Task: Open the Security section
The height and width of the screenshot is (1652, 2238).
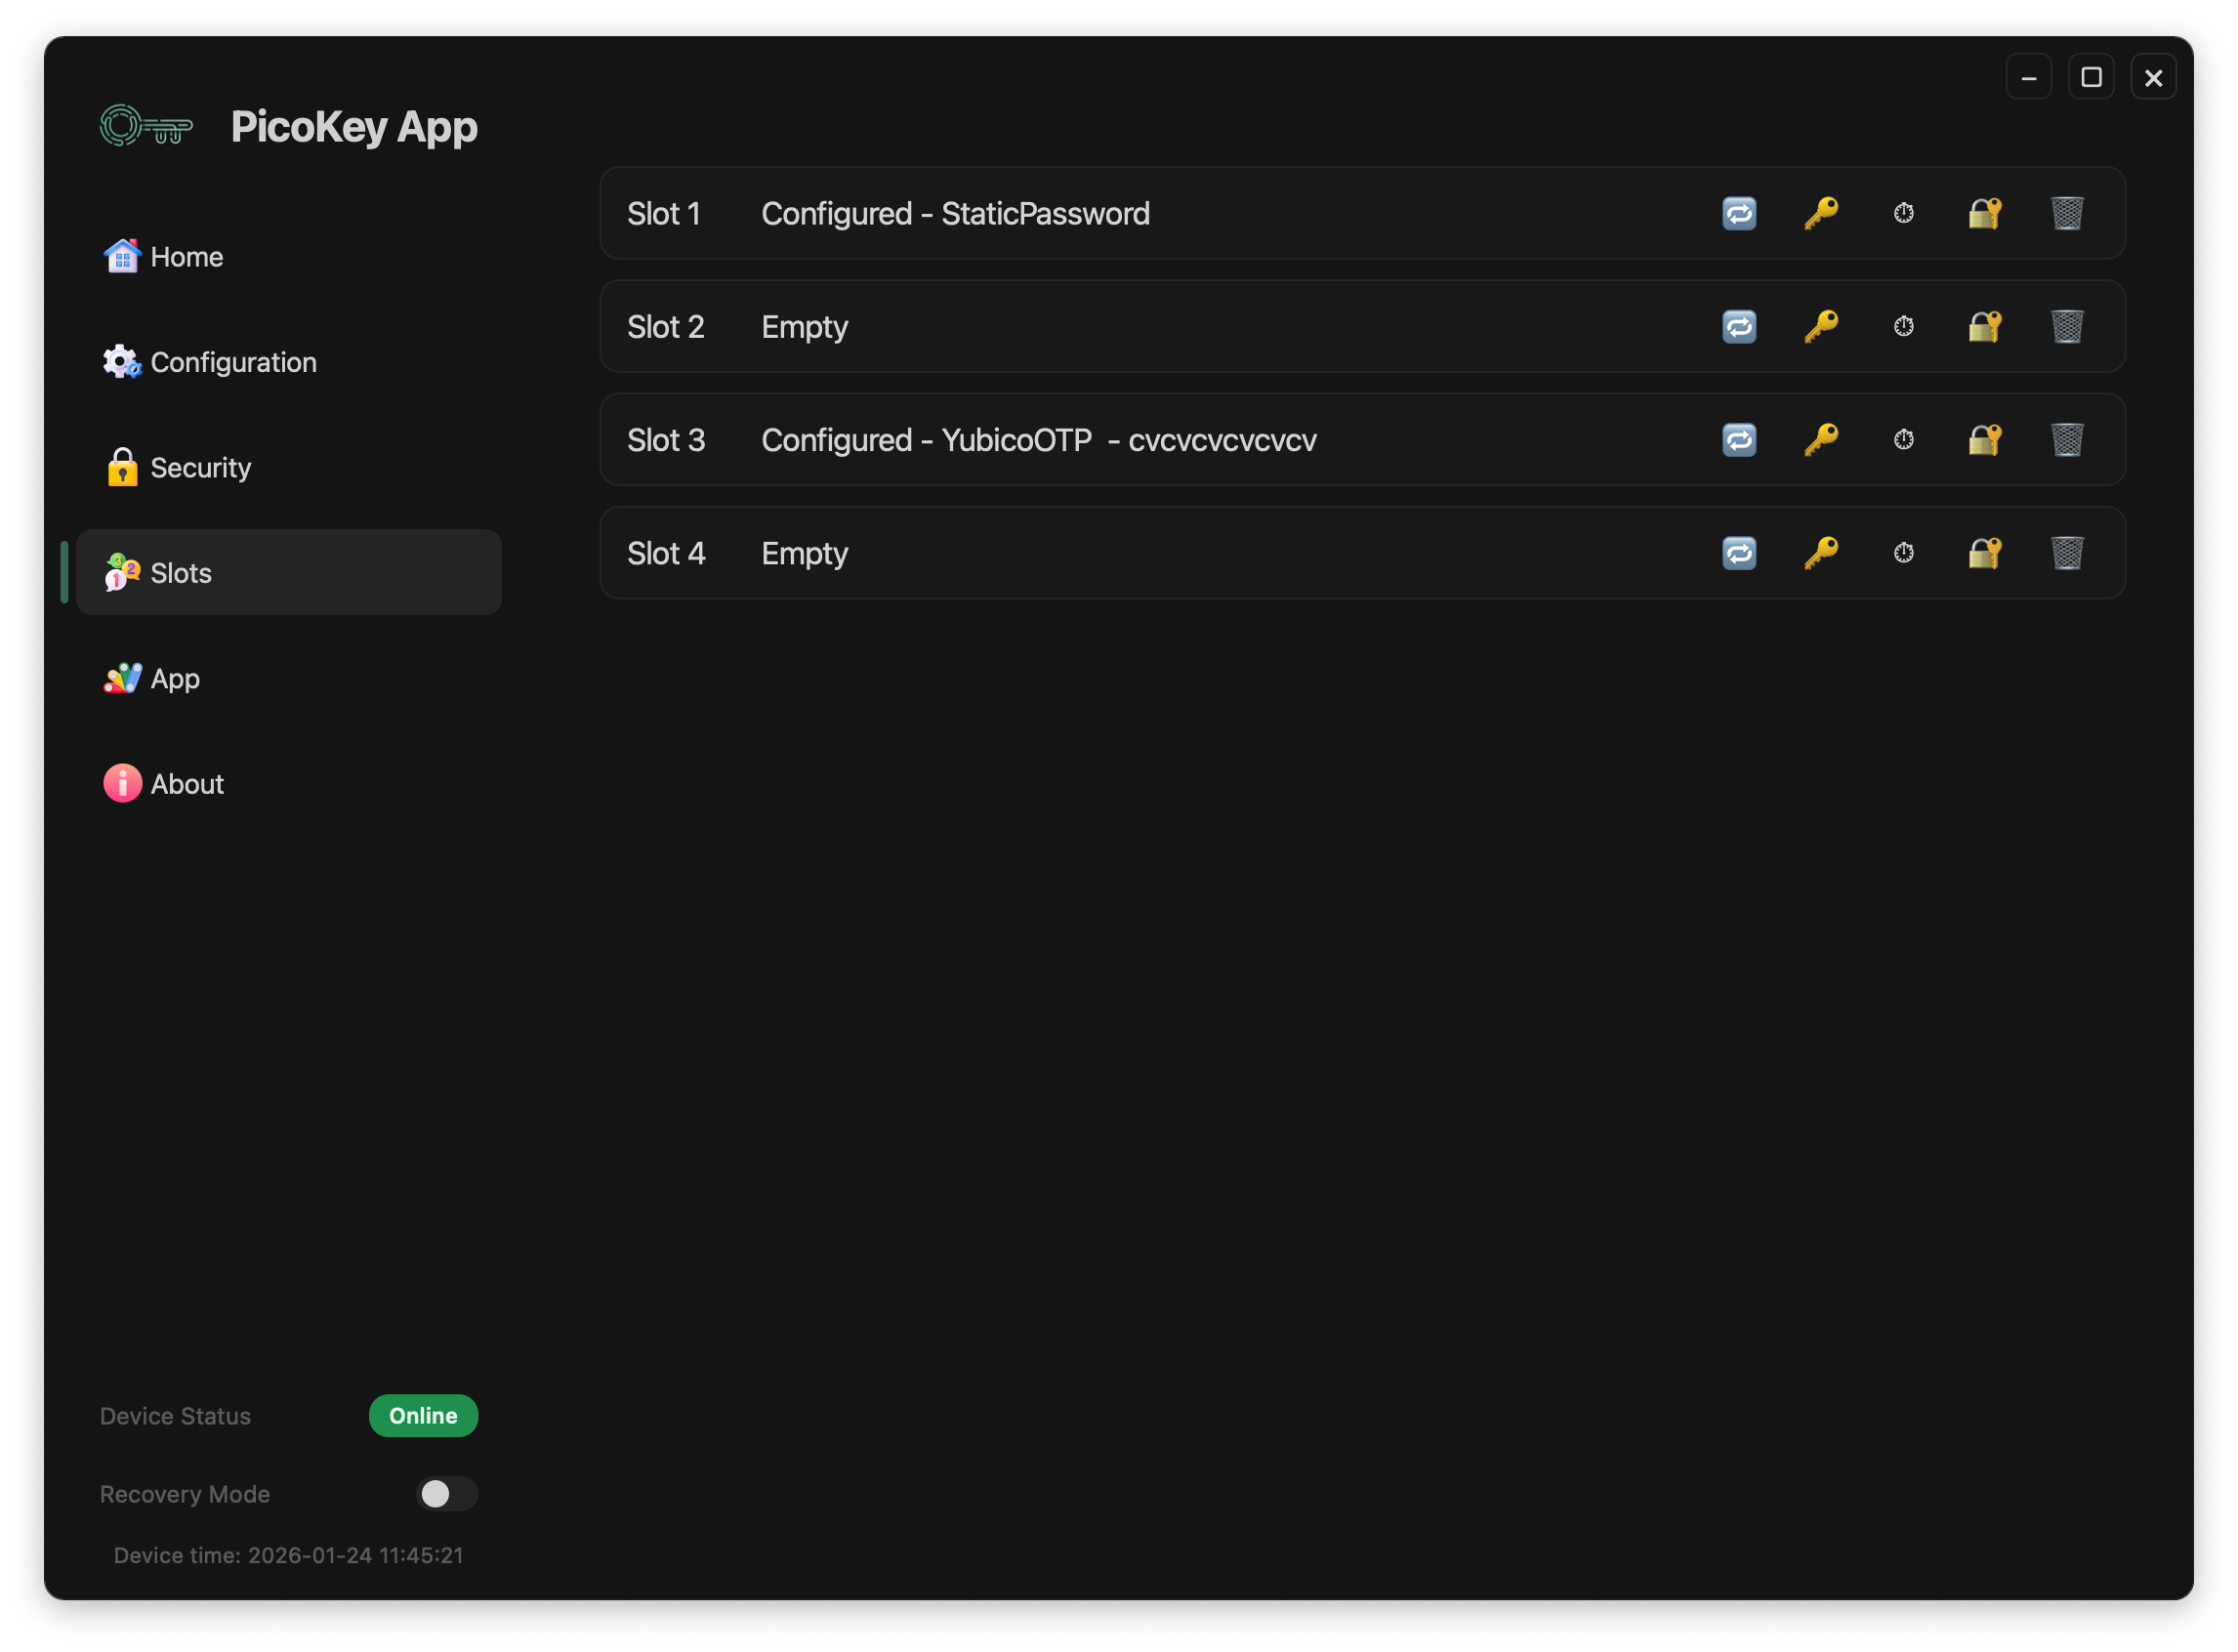Action: (200, 468)
